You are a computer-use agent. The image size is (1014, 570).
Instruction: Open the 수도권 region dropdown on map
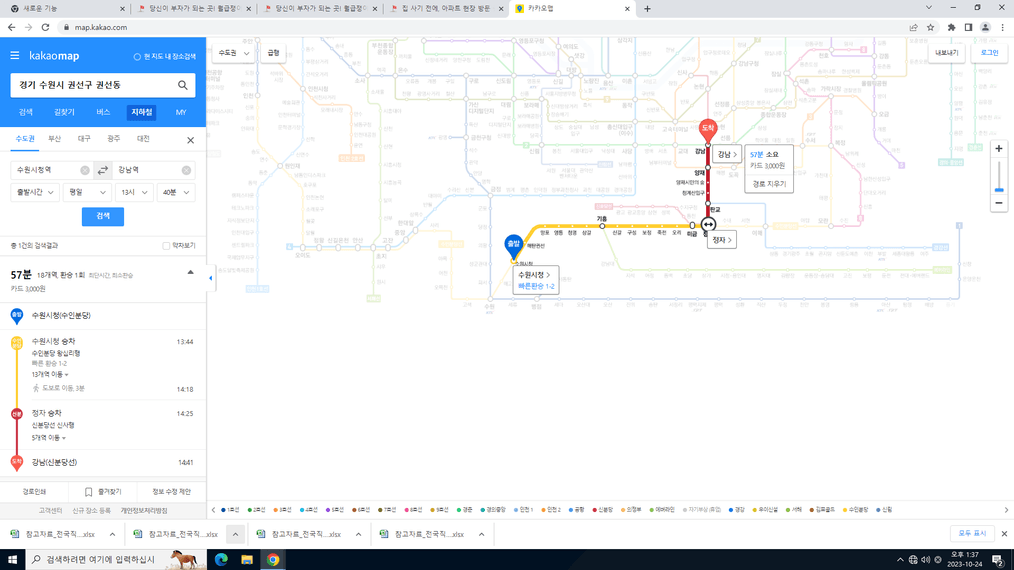pyautogui.click(x=233, y=53)
